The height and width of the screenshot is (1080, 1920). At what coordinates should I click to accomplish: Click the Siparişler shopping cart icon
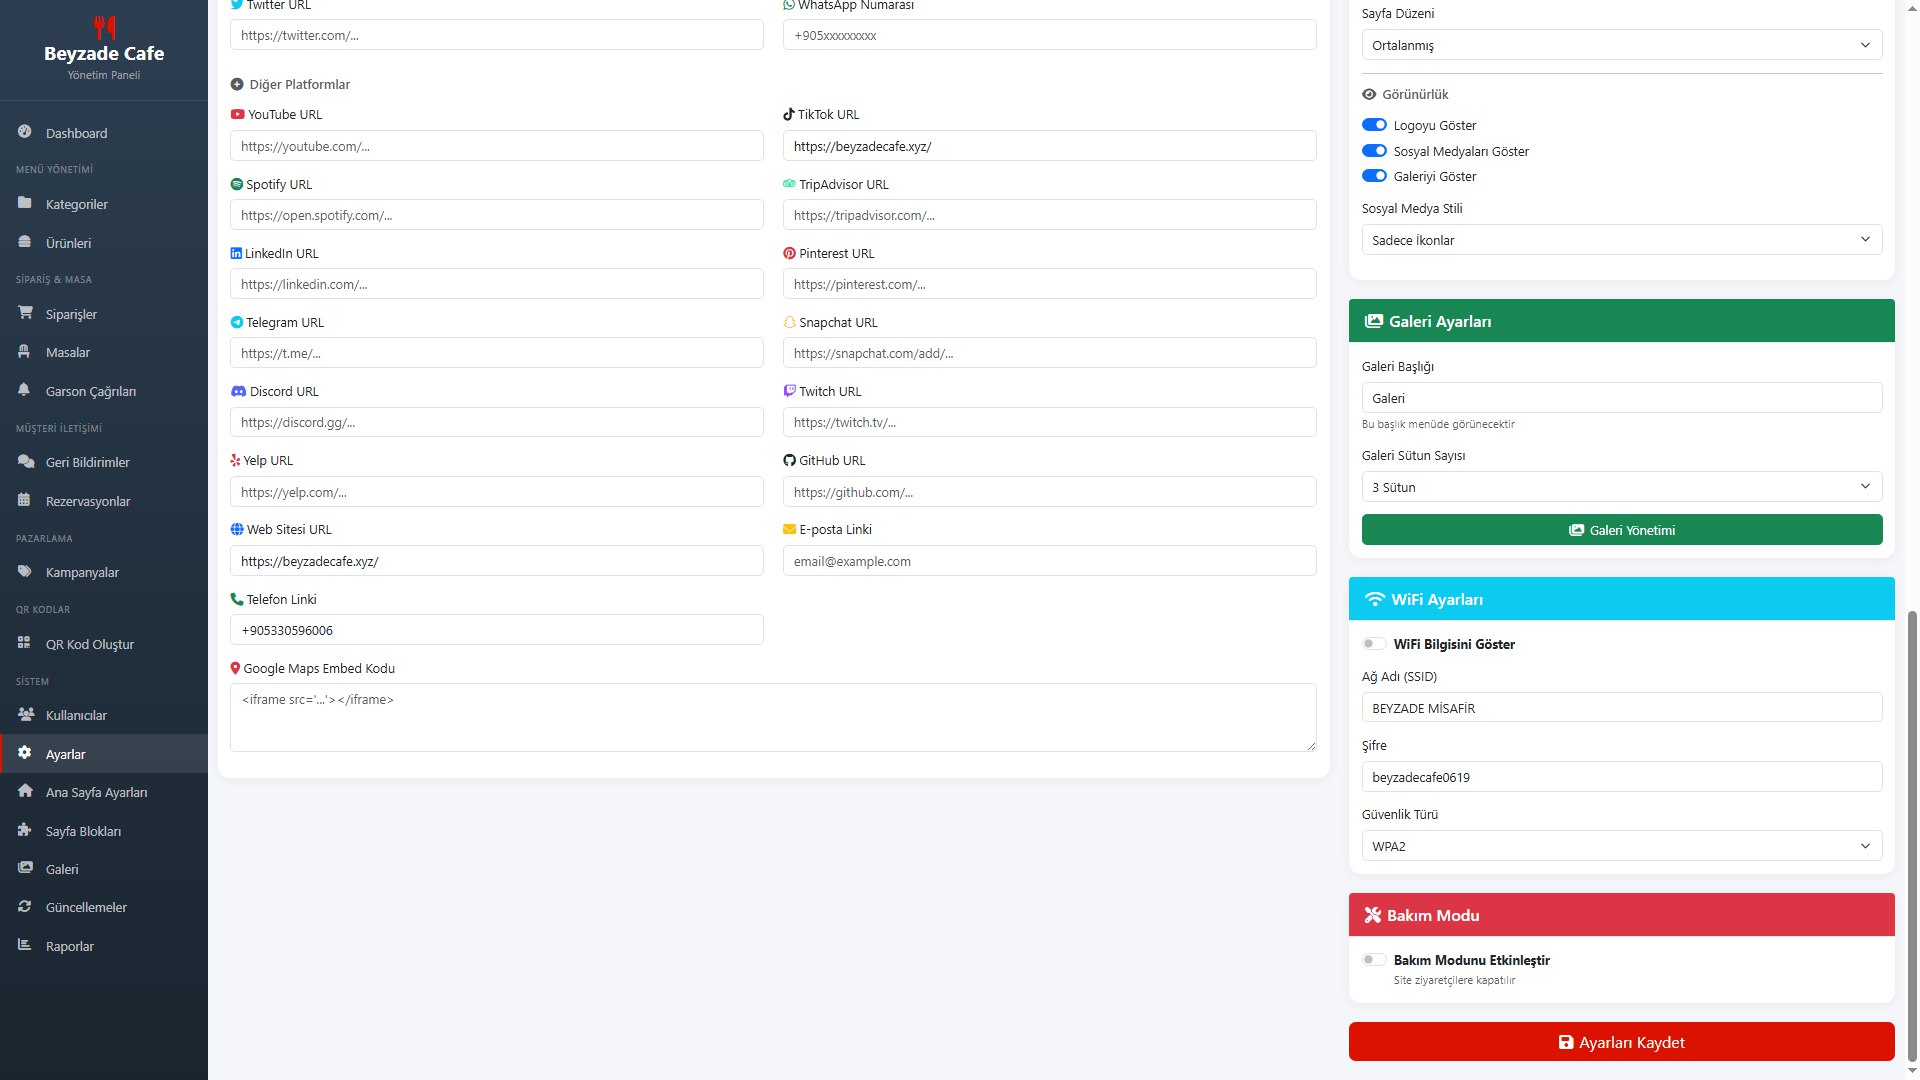coord(25,313)
